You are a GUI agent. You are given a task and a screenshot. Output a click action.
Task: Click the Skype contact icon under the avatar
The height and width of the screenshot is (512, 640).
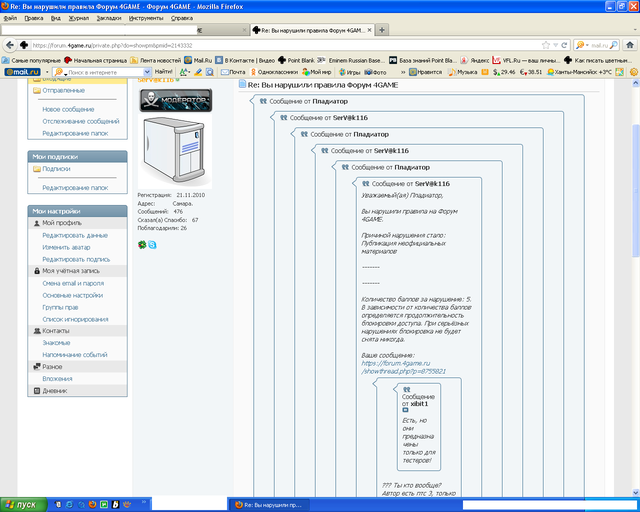(x=152, y=244)
